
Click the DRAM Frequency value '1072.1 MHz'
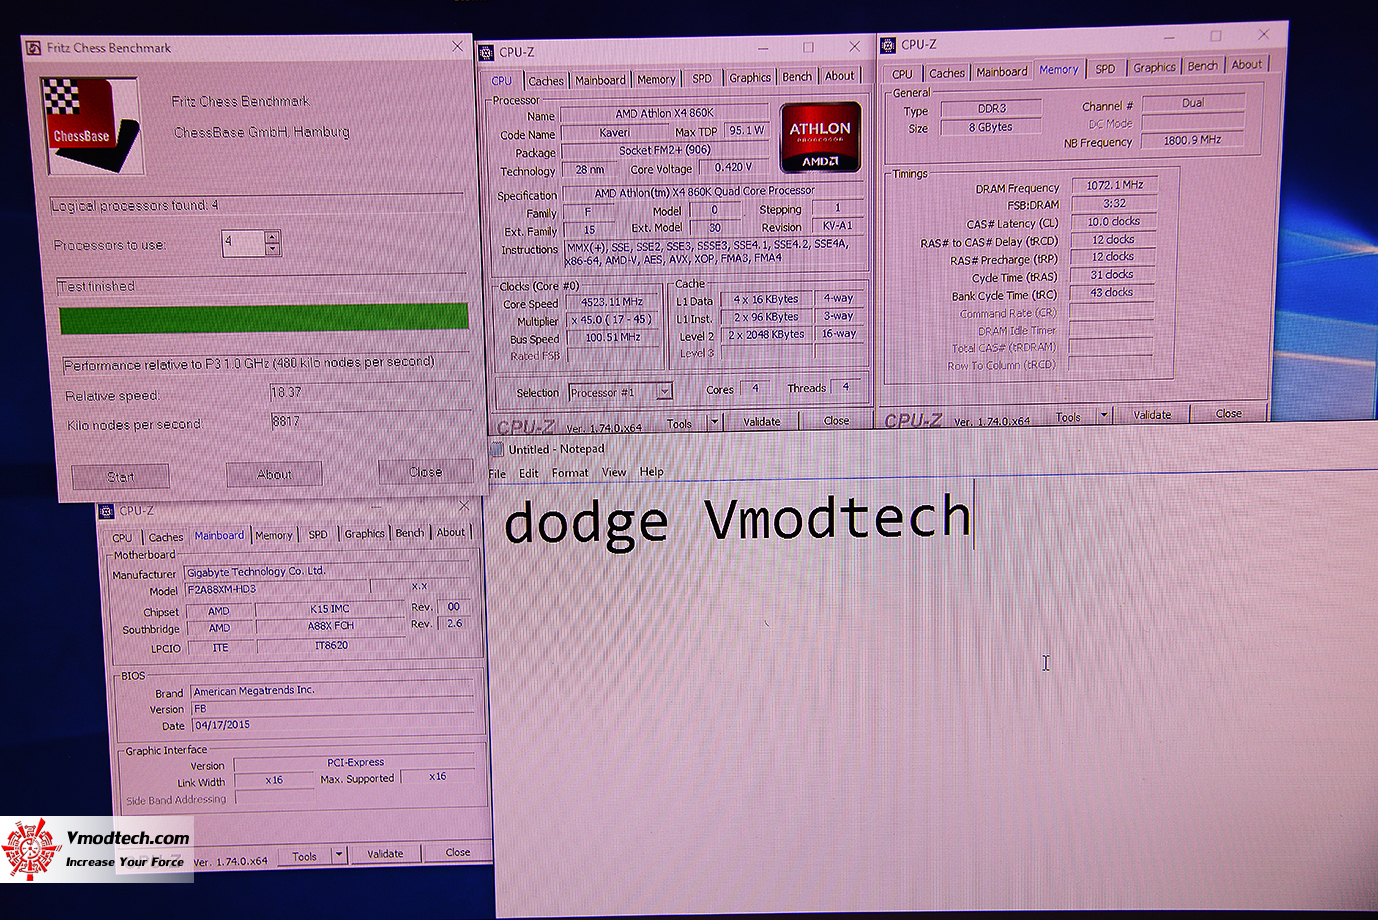(1114, 185)
